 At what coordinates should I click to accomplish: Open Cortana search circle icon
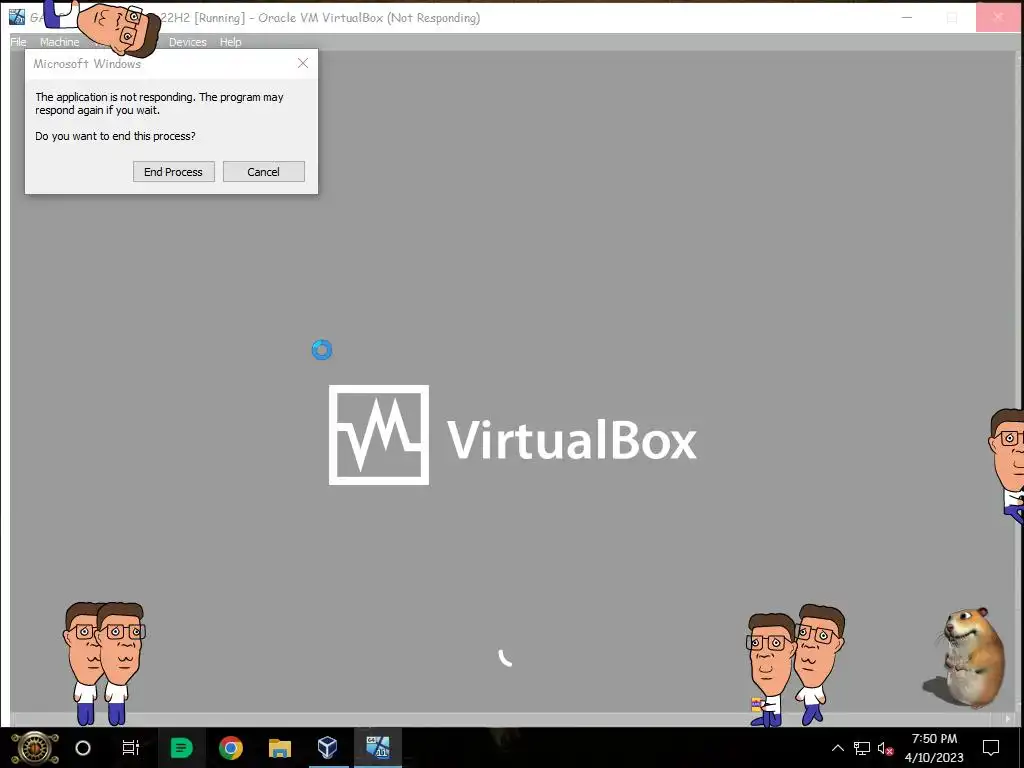[83, 748]
